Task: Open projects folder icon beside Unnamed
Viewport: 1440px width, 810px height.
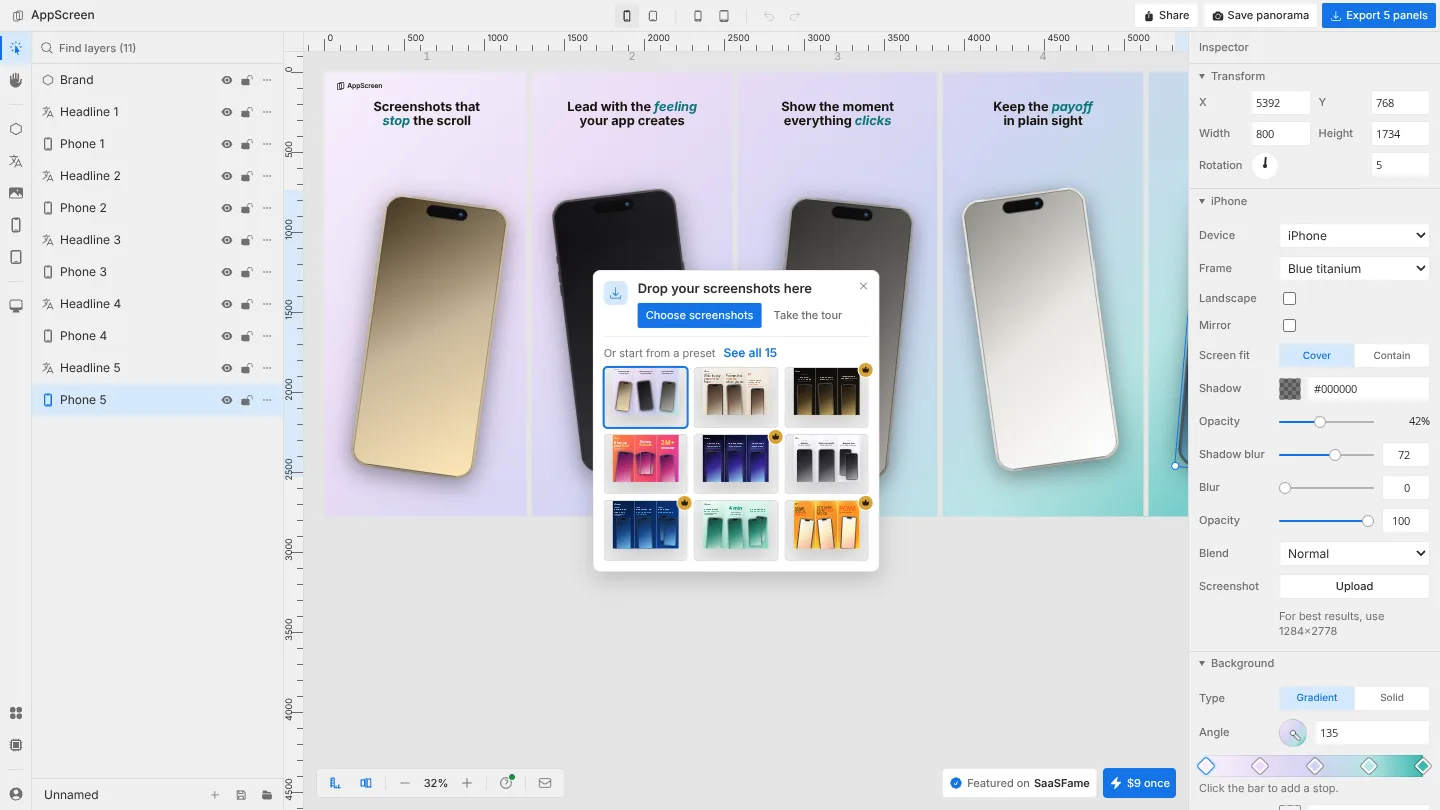Action: pyautogui.click(x=267, y=795)
